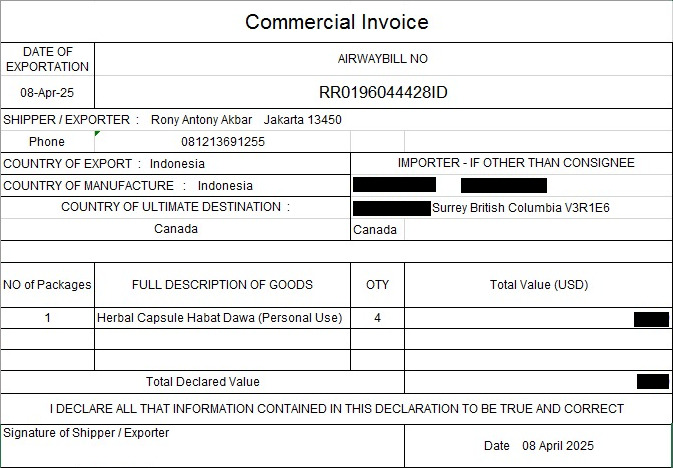
Task: Click the 08-Apr-25 exportation date cell
Action: [47, 92]
